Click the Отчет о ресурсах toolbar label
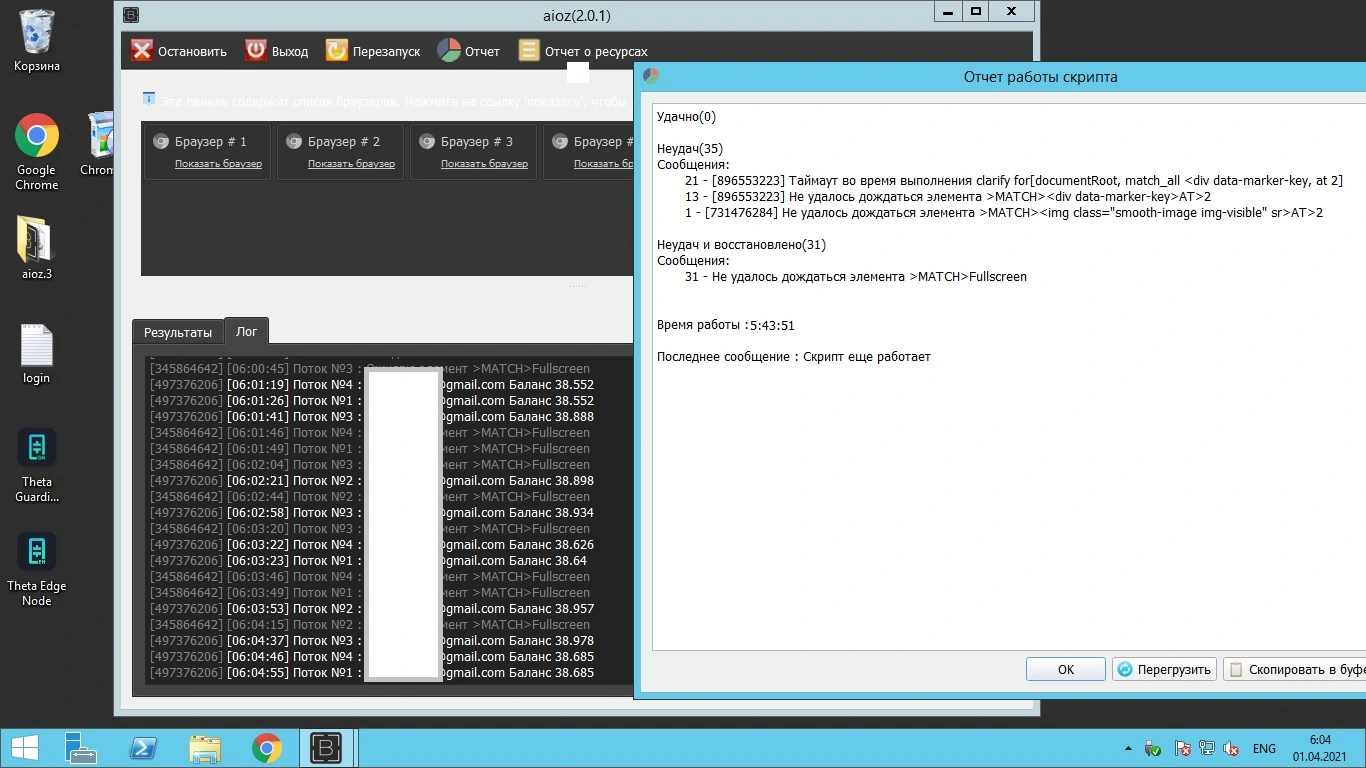 pos(596,52)
